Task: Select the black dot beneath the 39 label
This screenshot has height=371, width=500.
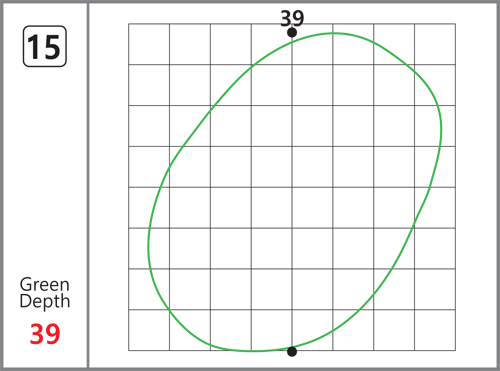Action: click(292, 33)
